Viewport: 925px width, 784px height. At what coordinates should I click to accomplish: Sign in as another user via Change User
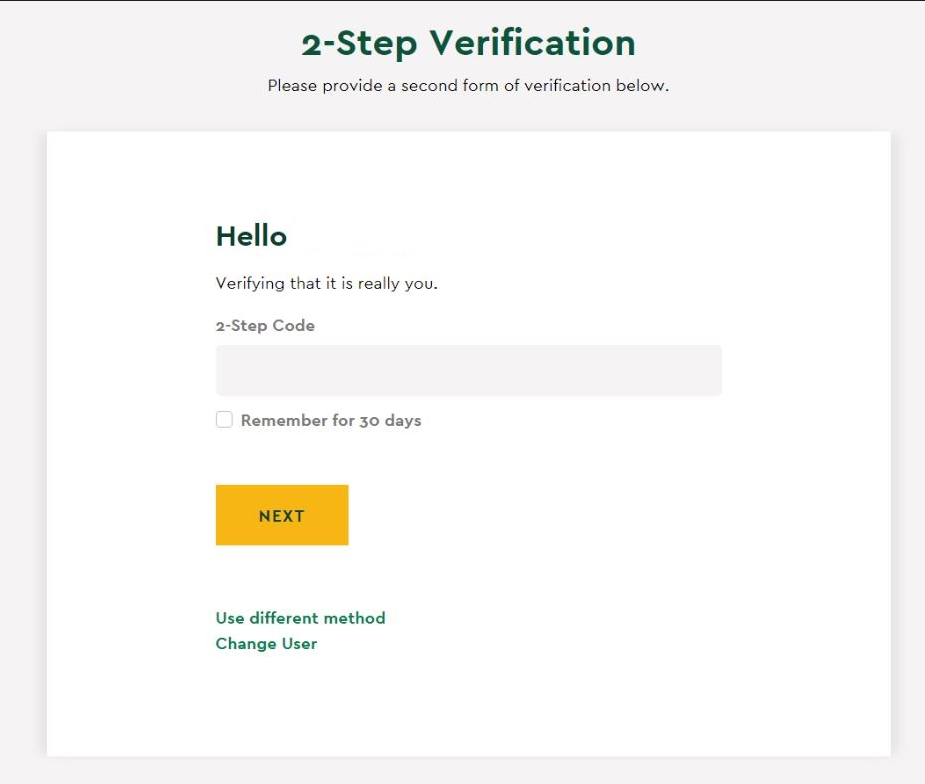click(x=266, y=643)
